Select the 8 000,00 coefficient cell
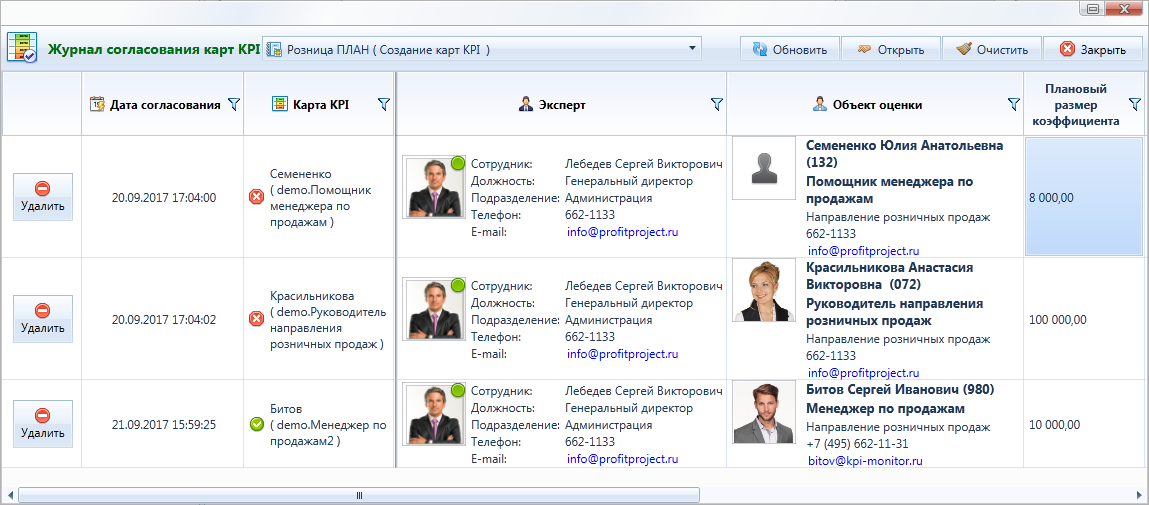Viewport: 1149px width, 505px height. tap(1083, 197)
